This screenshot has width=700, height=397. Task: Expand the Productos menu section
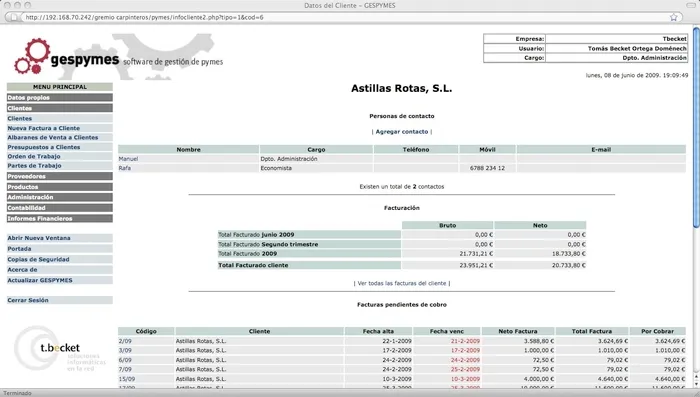pos(59,187)
